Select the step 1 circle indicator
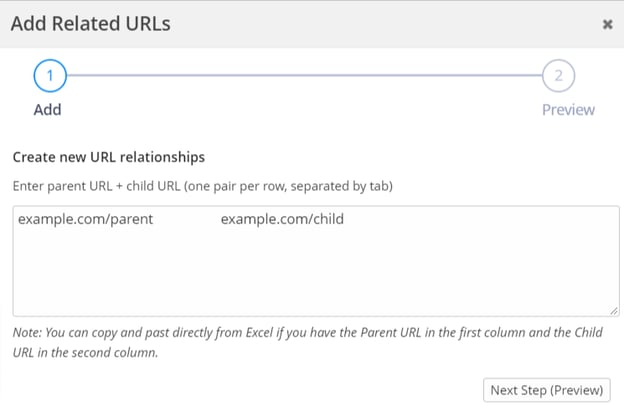Screen dimensions: 624x416 50,76
